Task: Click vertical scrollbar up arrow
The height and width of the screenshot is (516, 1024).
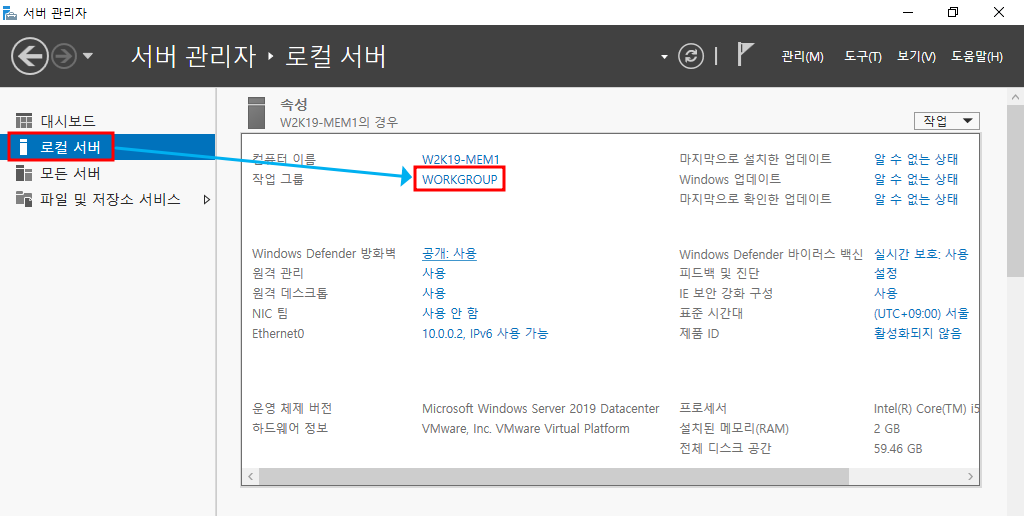Action: coord(1015,97)
